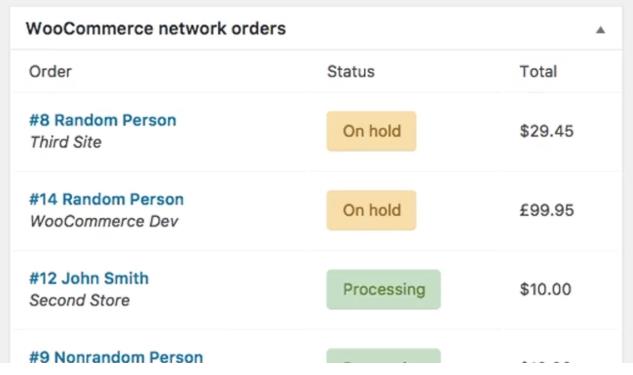
Task: Select the $10.00 total amount
Action: tap(545, 289)
